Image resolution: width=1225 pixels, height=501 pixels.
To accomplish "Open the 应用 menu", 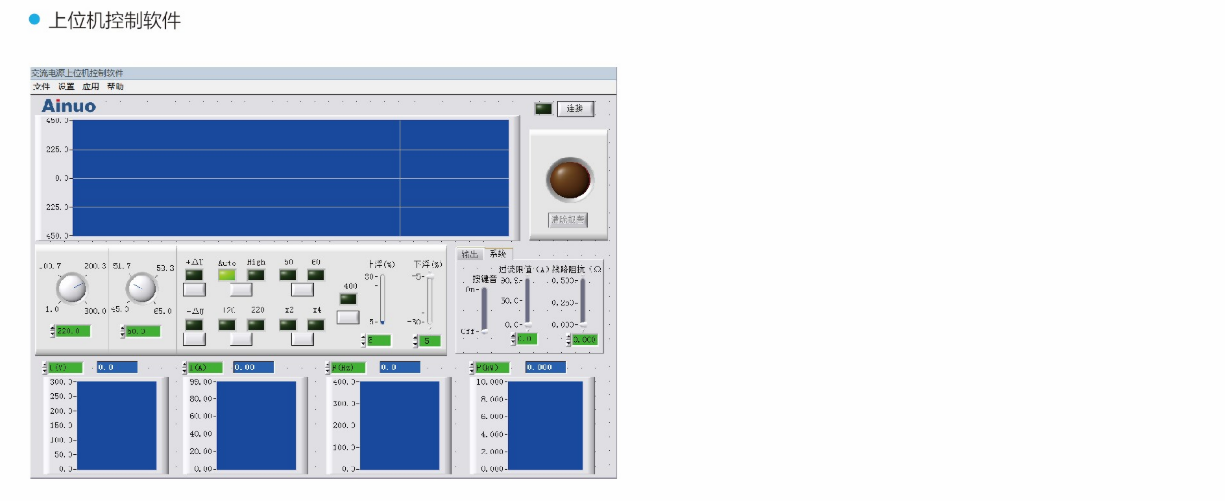I will tap(91, 87).
